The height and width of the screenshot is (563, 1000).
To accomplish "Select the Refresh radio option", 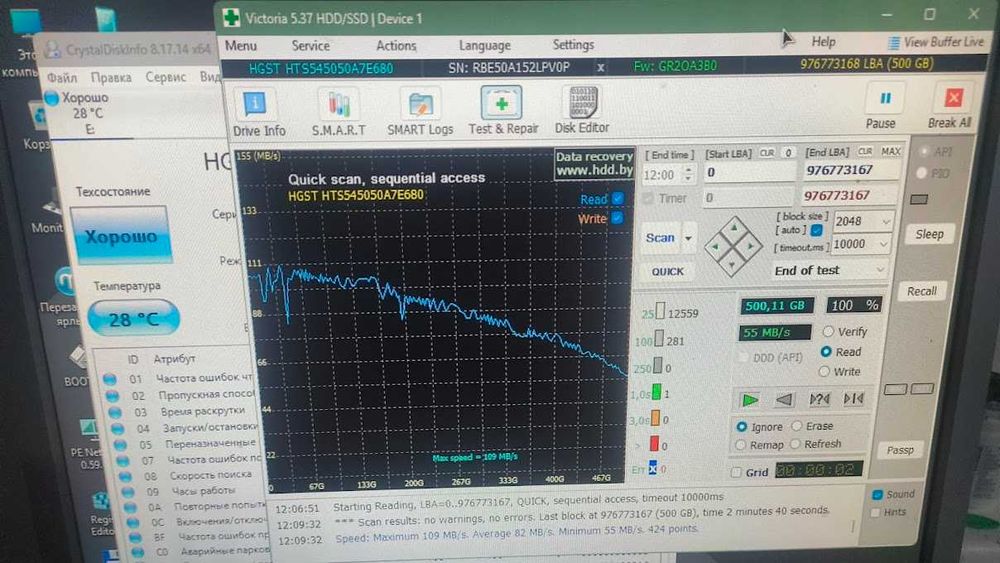I will coord(795,444).
